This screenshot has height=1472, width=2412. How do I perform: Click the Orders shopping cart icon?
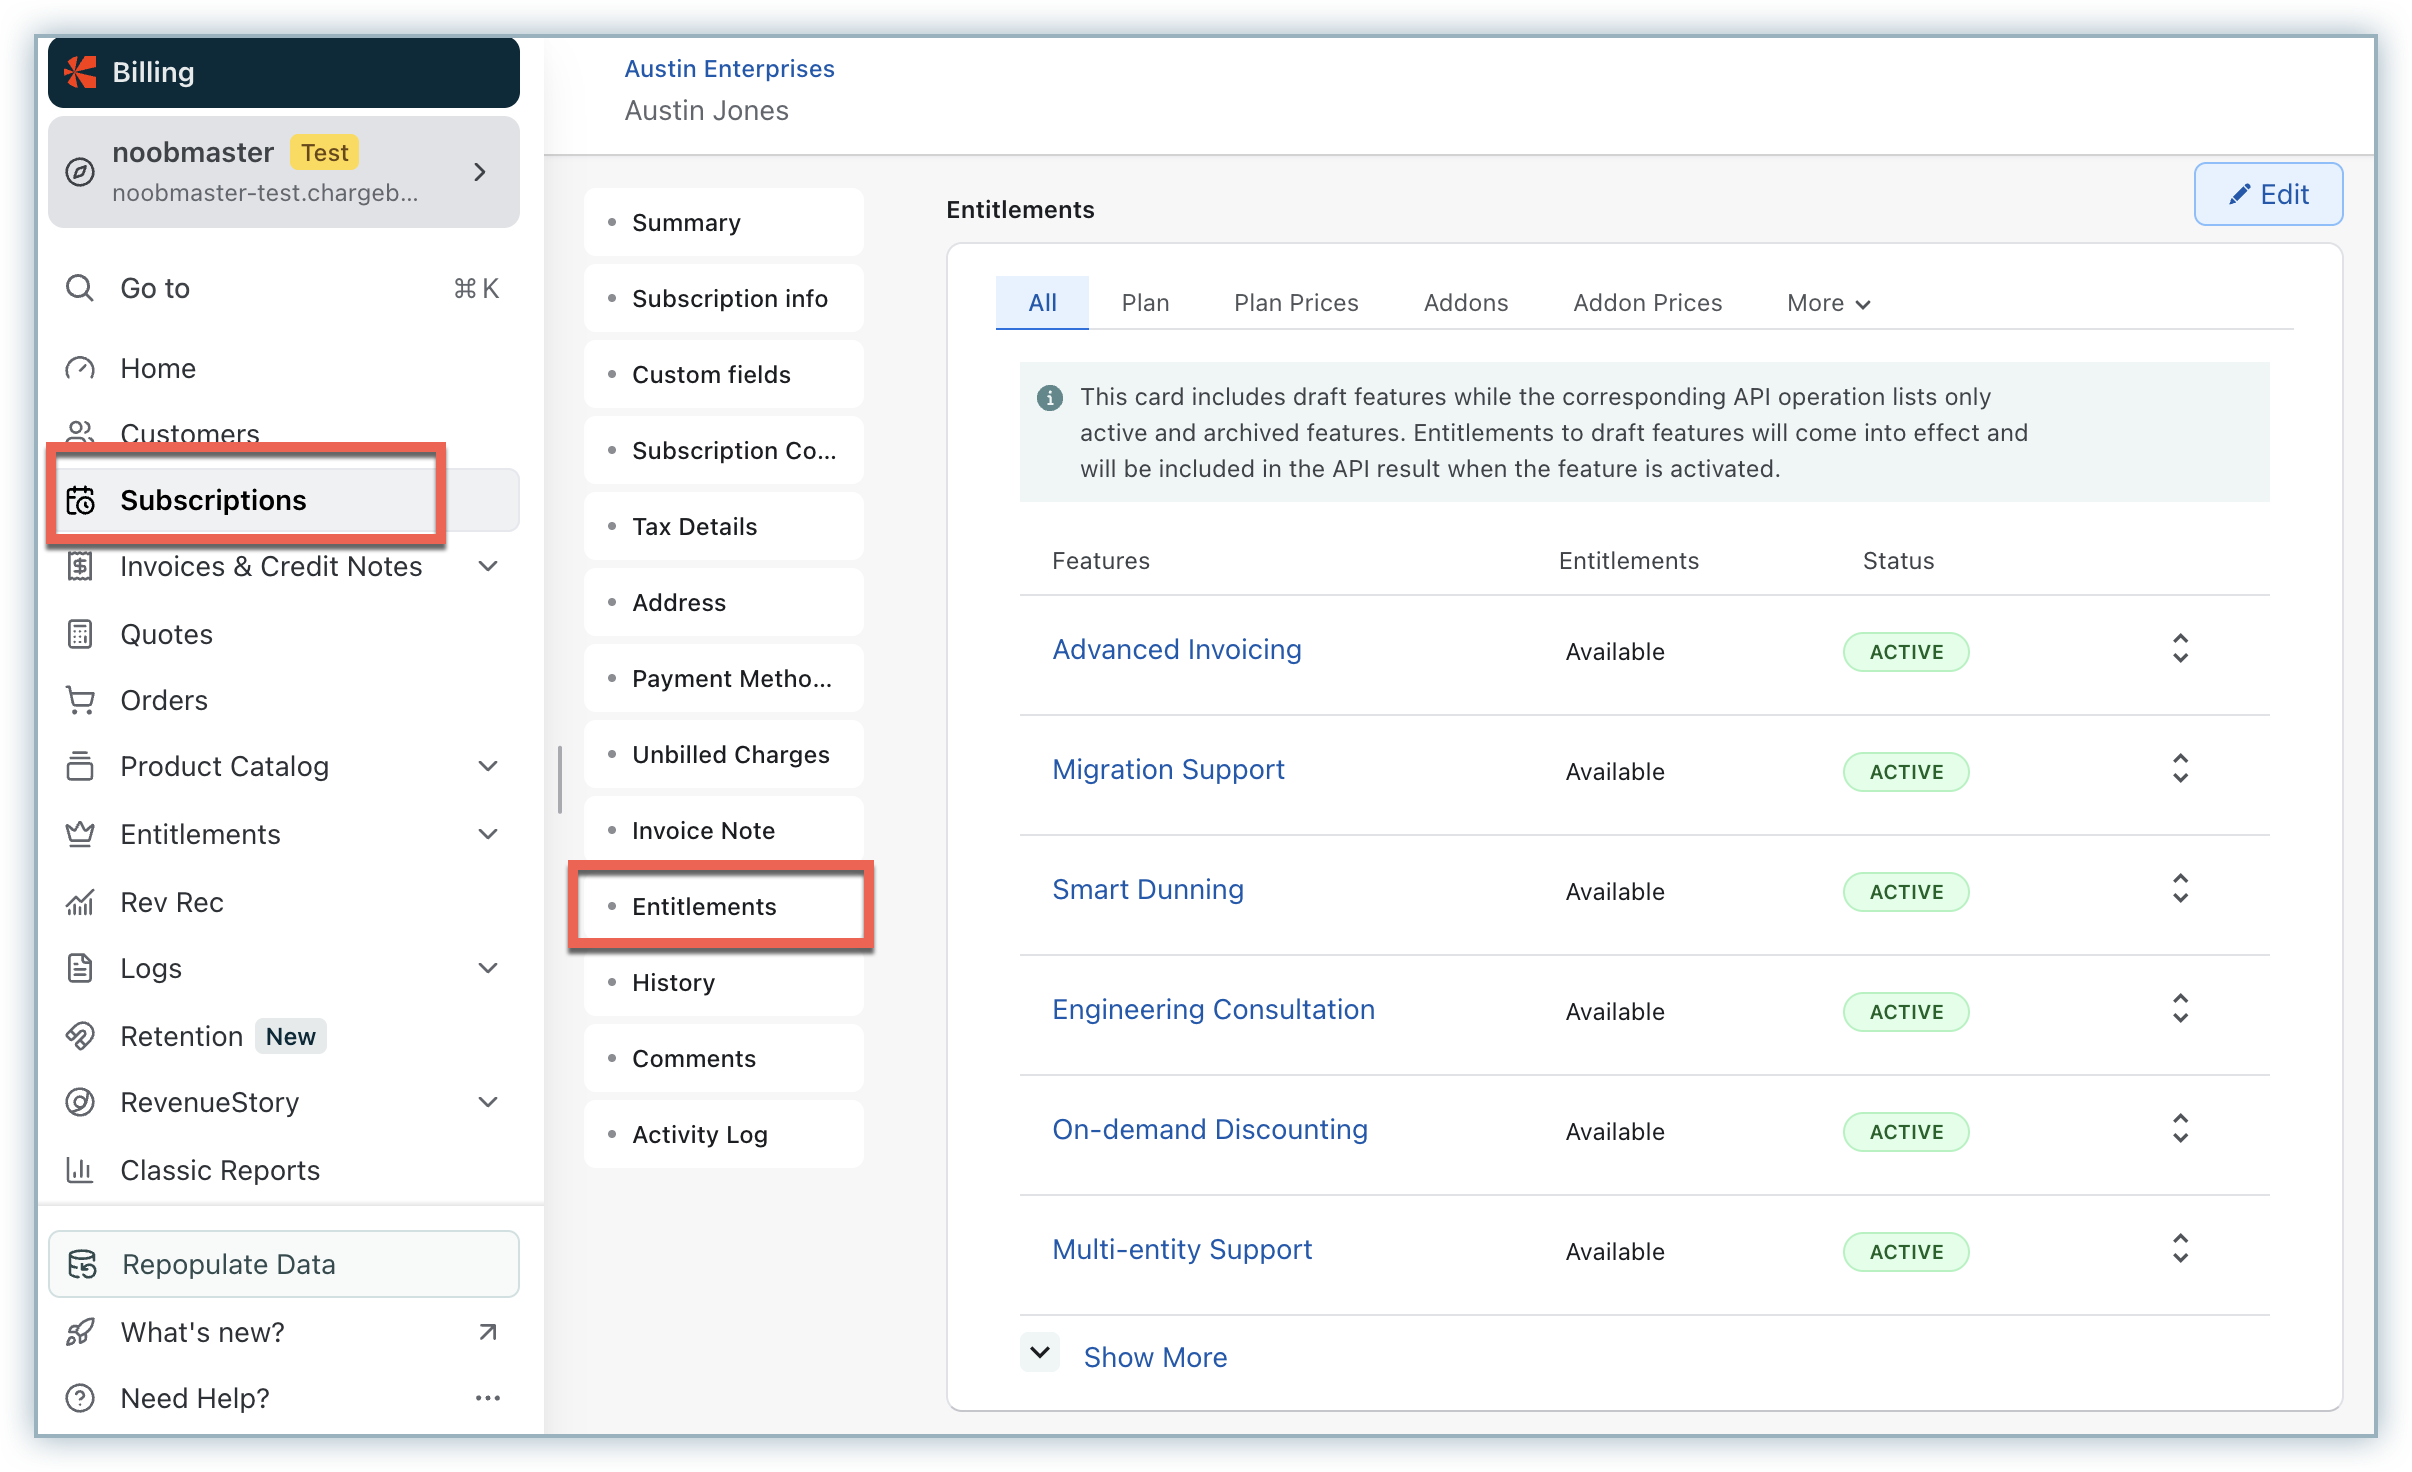pyautogui.click(x=80, y=700)
